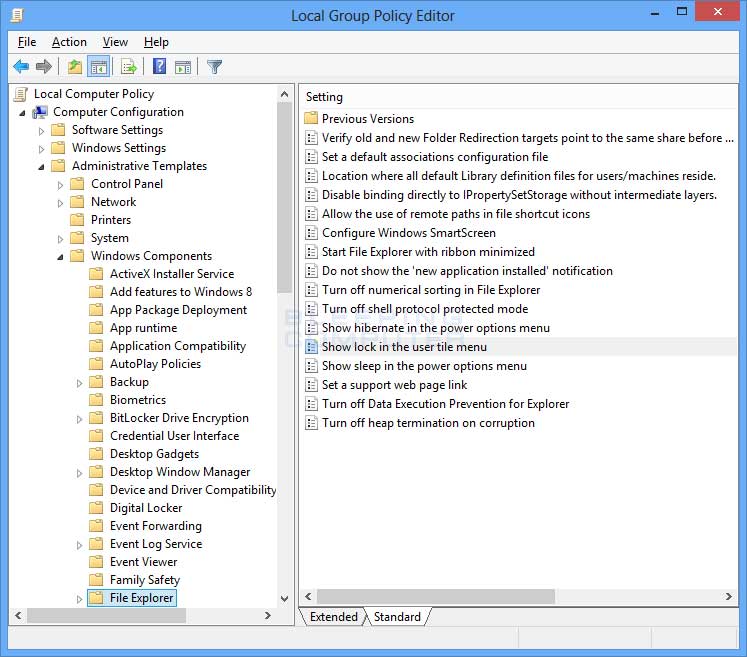This screenshot has height=657, width=747.
Task: Click the Local Computer Policy scroll icon
Action: coord(20,94)
